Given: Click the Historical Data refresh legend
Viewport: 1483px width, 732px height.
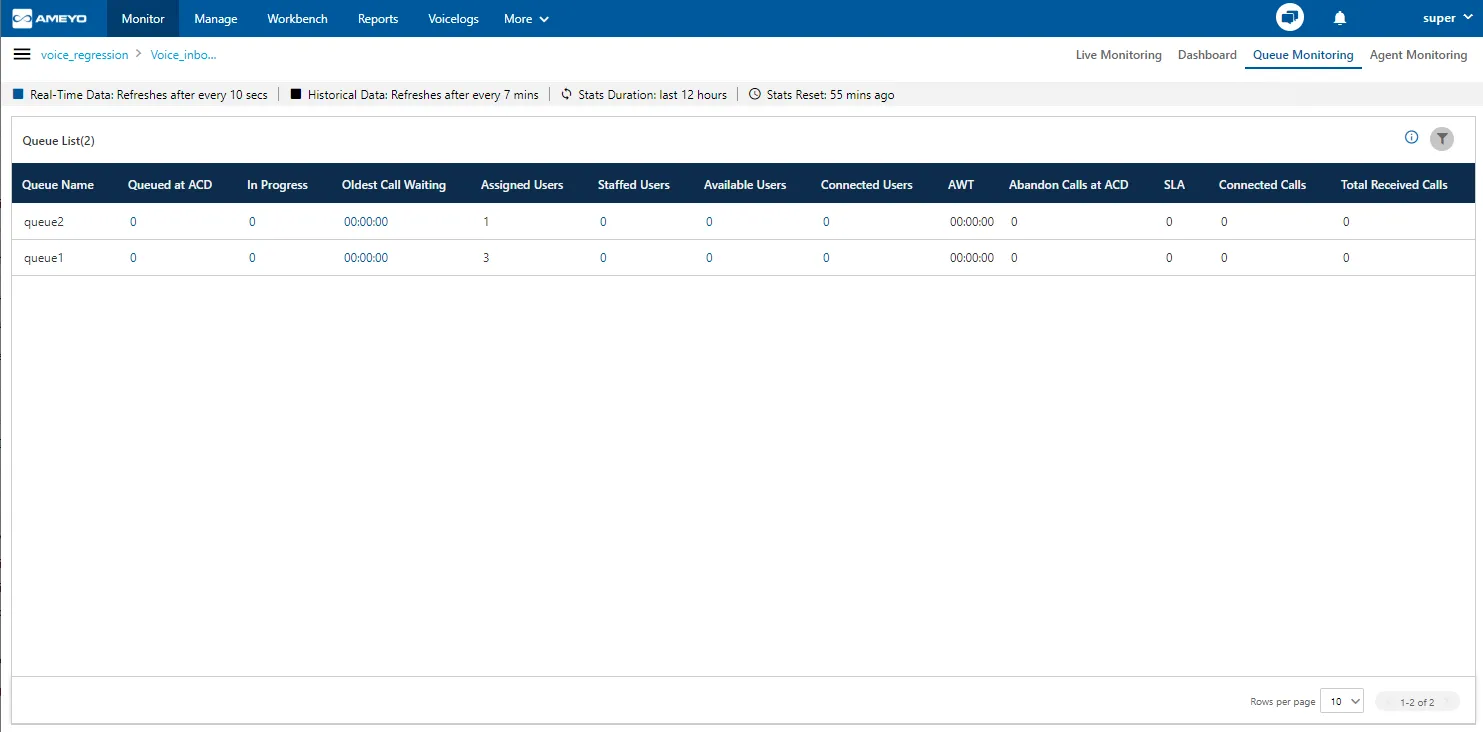Looking at the screenshot, I should (414, 95).
